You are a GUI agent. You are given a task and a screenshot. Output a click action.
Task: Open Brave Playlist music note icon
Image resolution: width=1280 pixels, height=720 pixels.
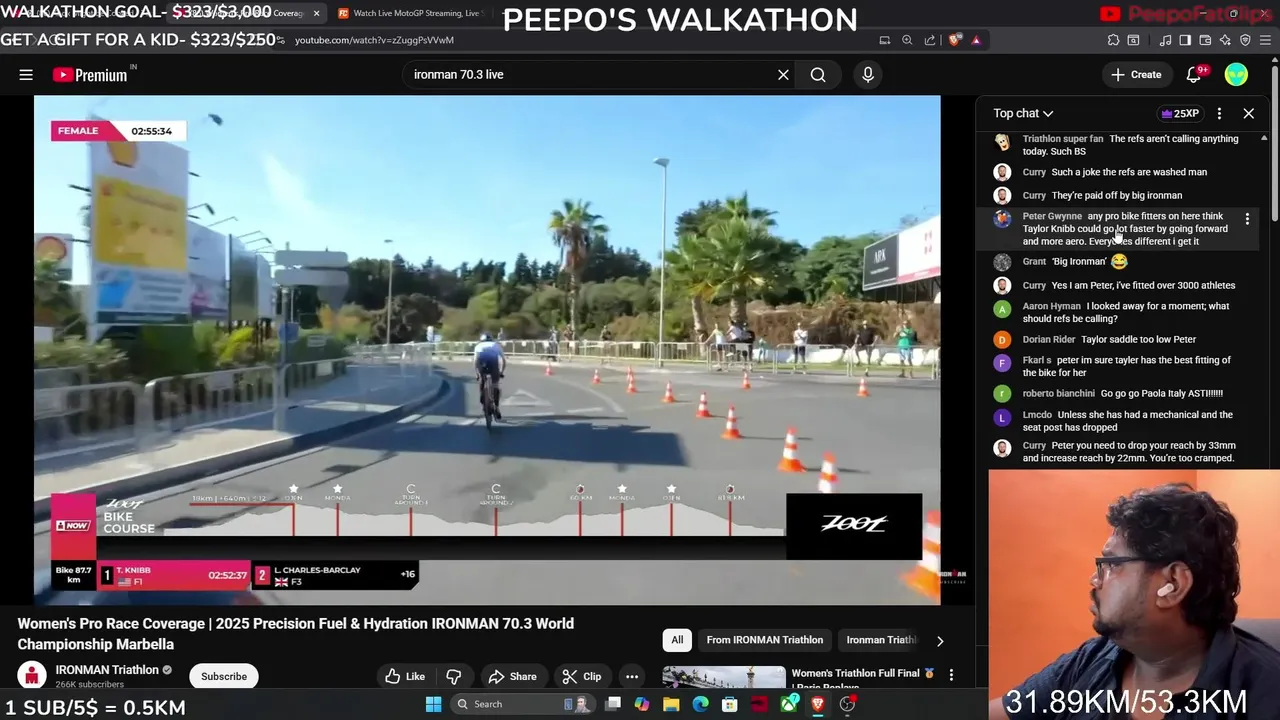click(1165, 40)
